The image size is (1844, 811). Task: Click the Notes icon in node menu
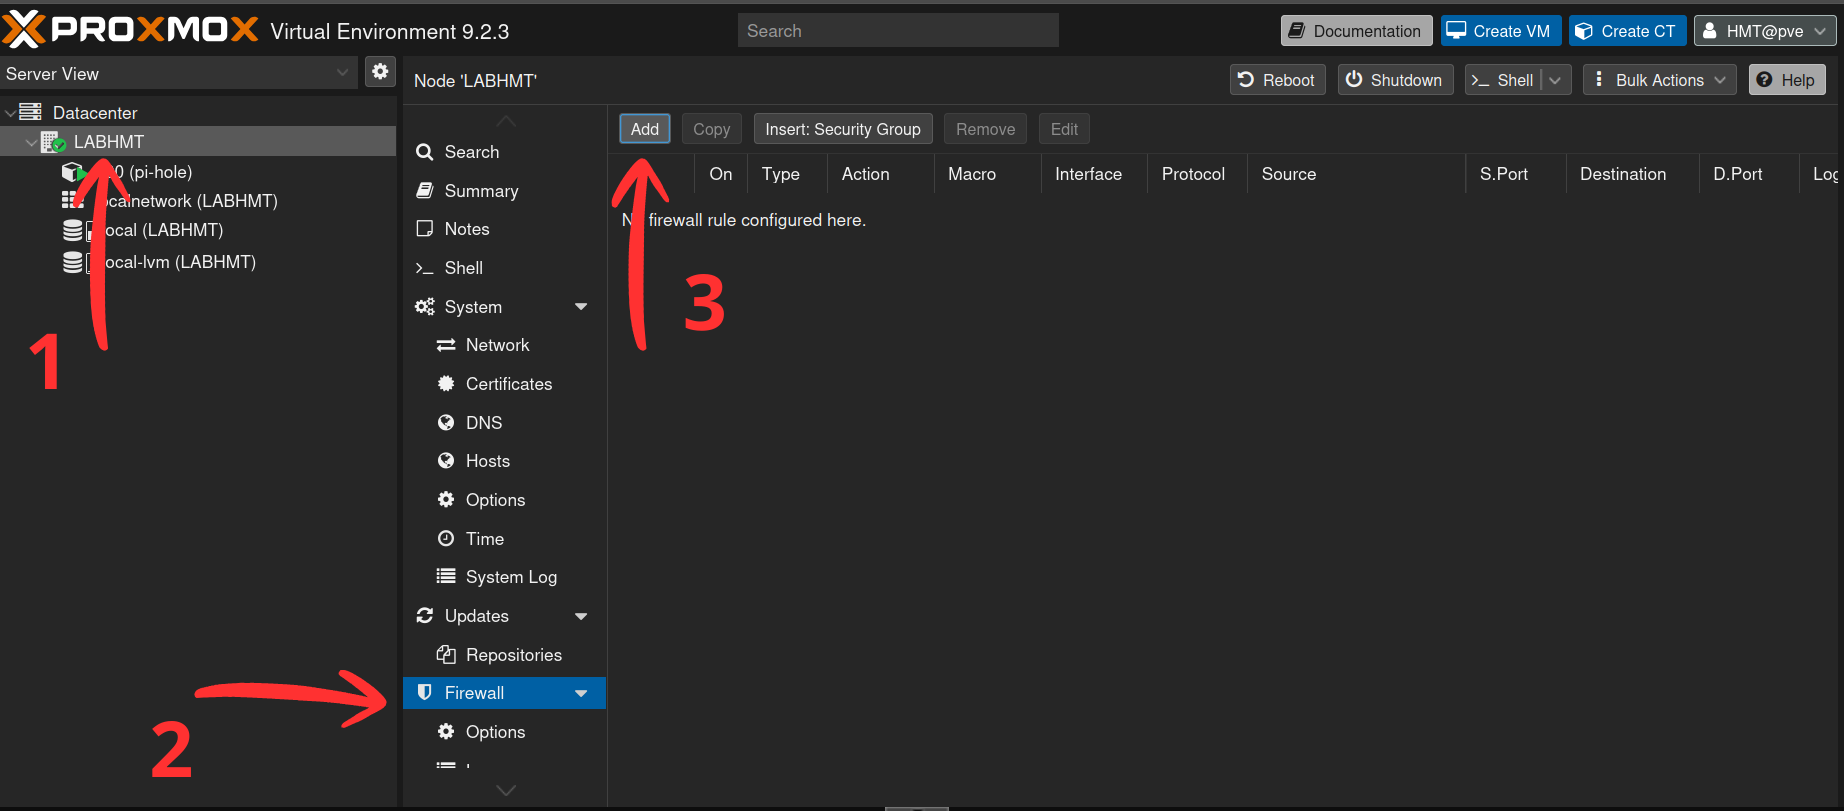pyautogui.click(x=425, y=229)
